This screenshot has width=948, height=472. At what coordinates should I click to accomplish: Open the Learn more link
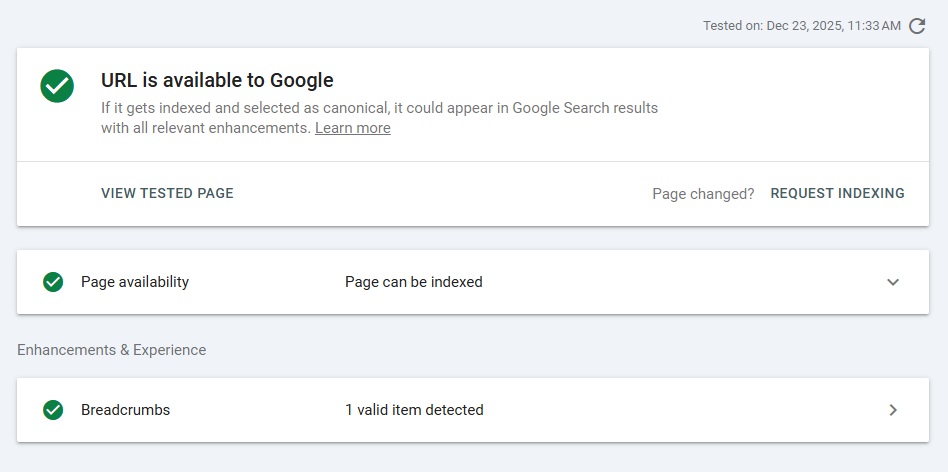pos(352,128)
